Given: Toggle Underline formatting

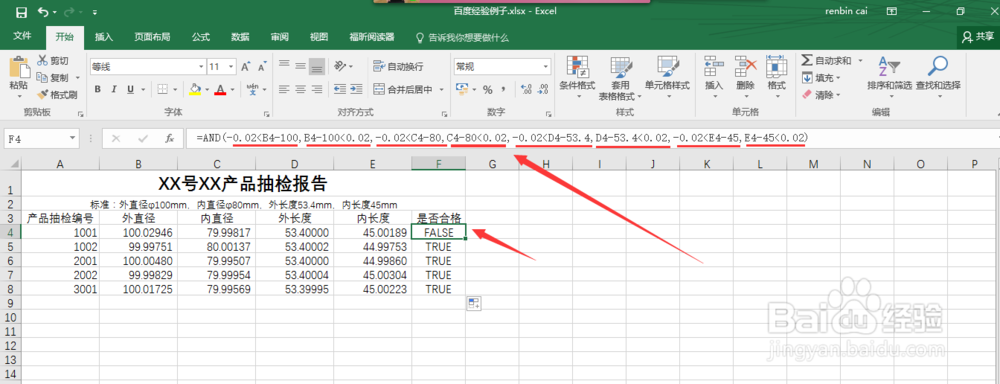Looking at the screenshot, I should (130, 89).
